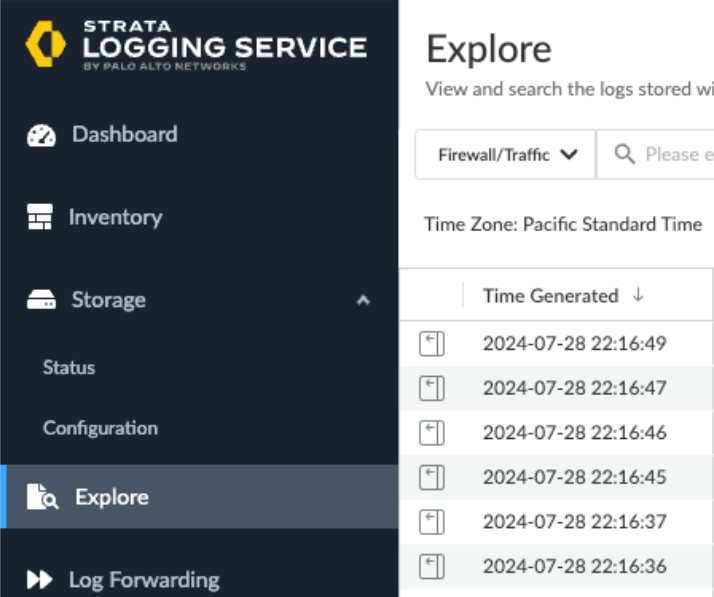The height and width of the screenshot is (597, 714).
Task: Click the Storage drive icon
Action: coord(41,300)
